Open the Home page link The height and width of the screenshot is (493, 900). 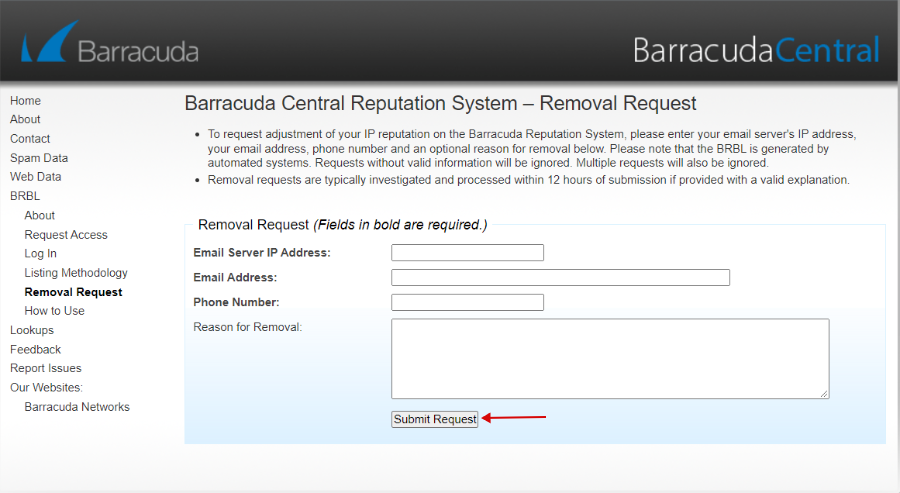[25, 100]
